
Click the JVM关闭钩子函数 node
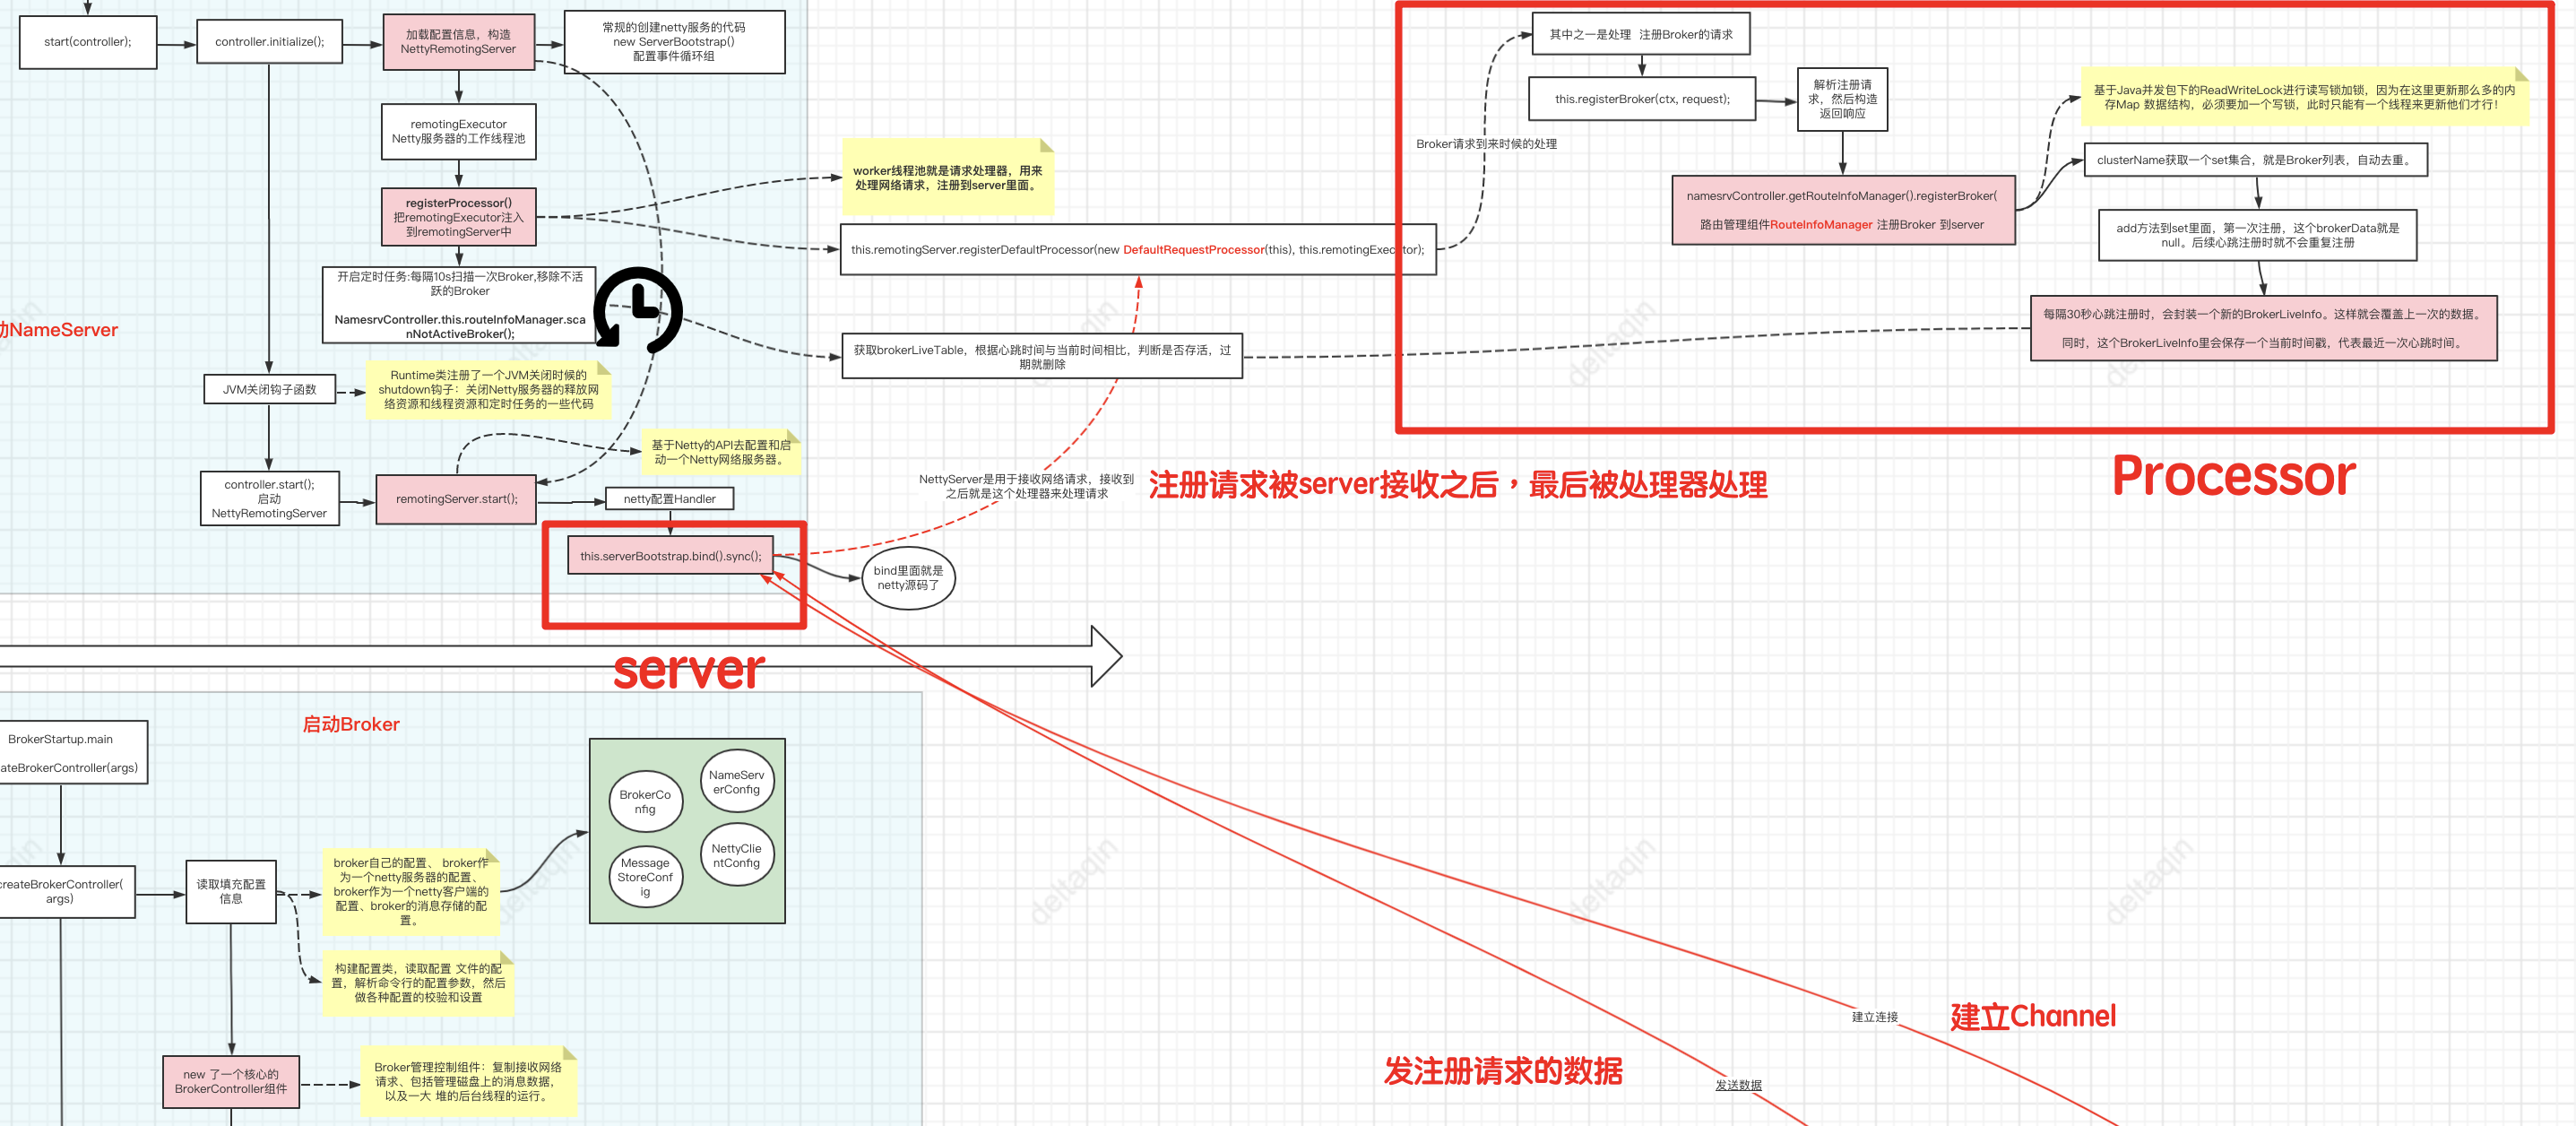coord(269,390)
